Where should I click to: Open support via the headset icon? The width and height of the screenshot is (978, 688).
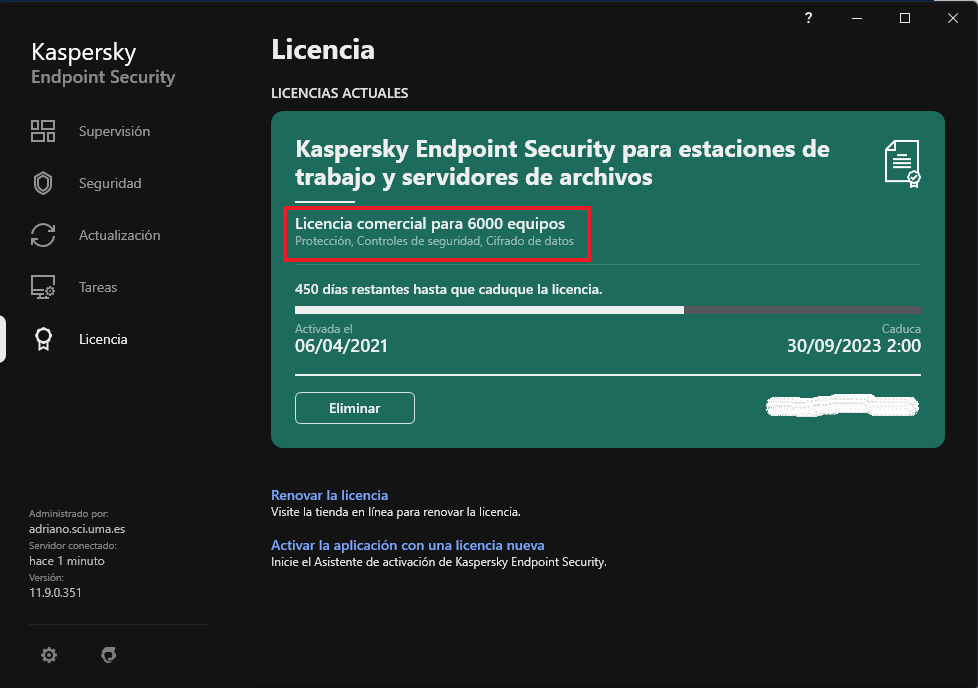[x=109, y=655]
